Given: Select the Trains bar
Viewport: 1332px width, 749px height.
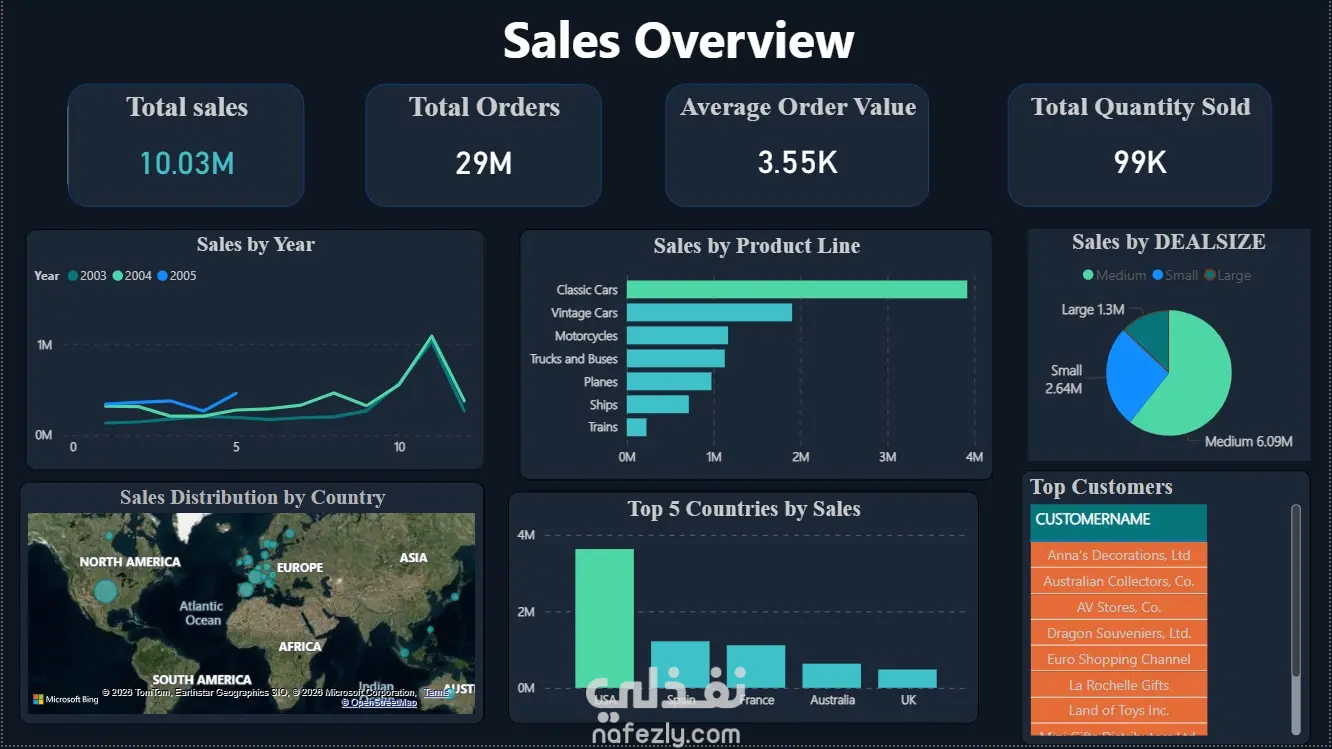Looking at the screenshot, I should [637, 427].
